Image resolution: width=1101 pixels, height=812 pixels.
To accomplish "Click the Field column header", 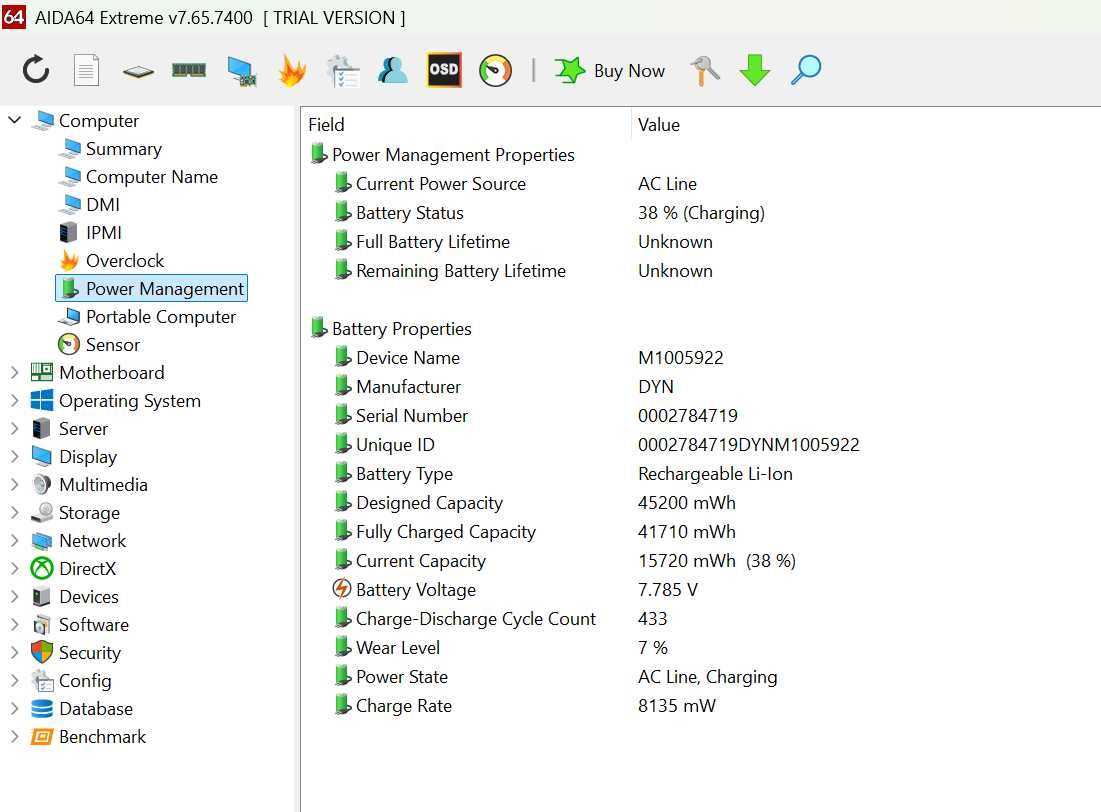I will tap(327, 125).
